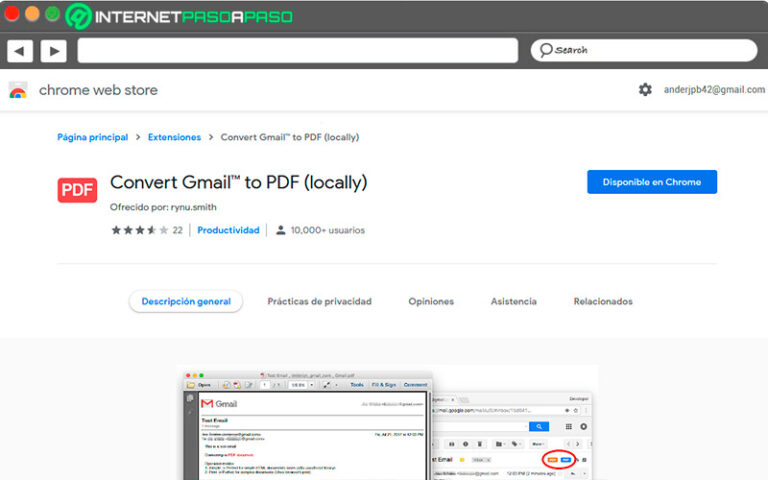Click the browser back arrow button
Image resolution: width=768 pixels, height=480 pixels.
point(20,51)
